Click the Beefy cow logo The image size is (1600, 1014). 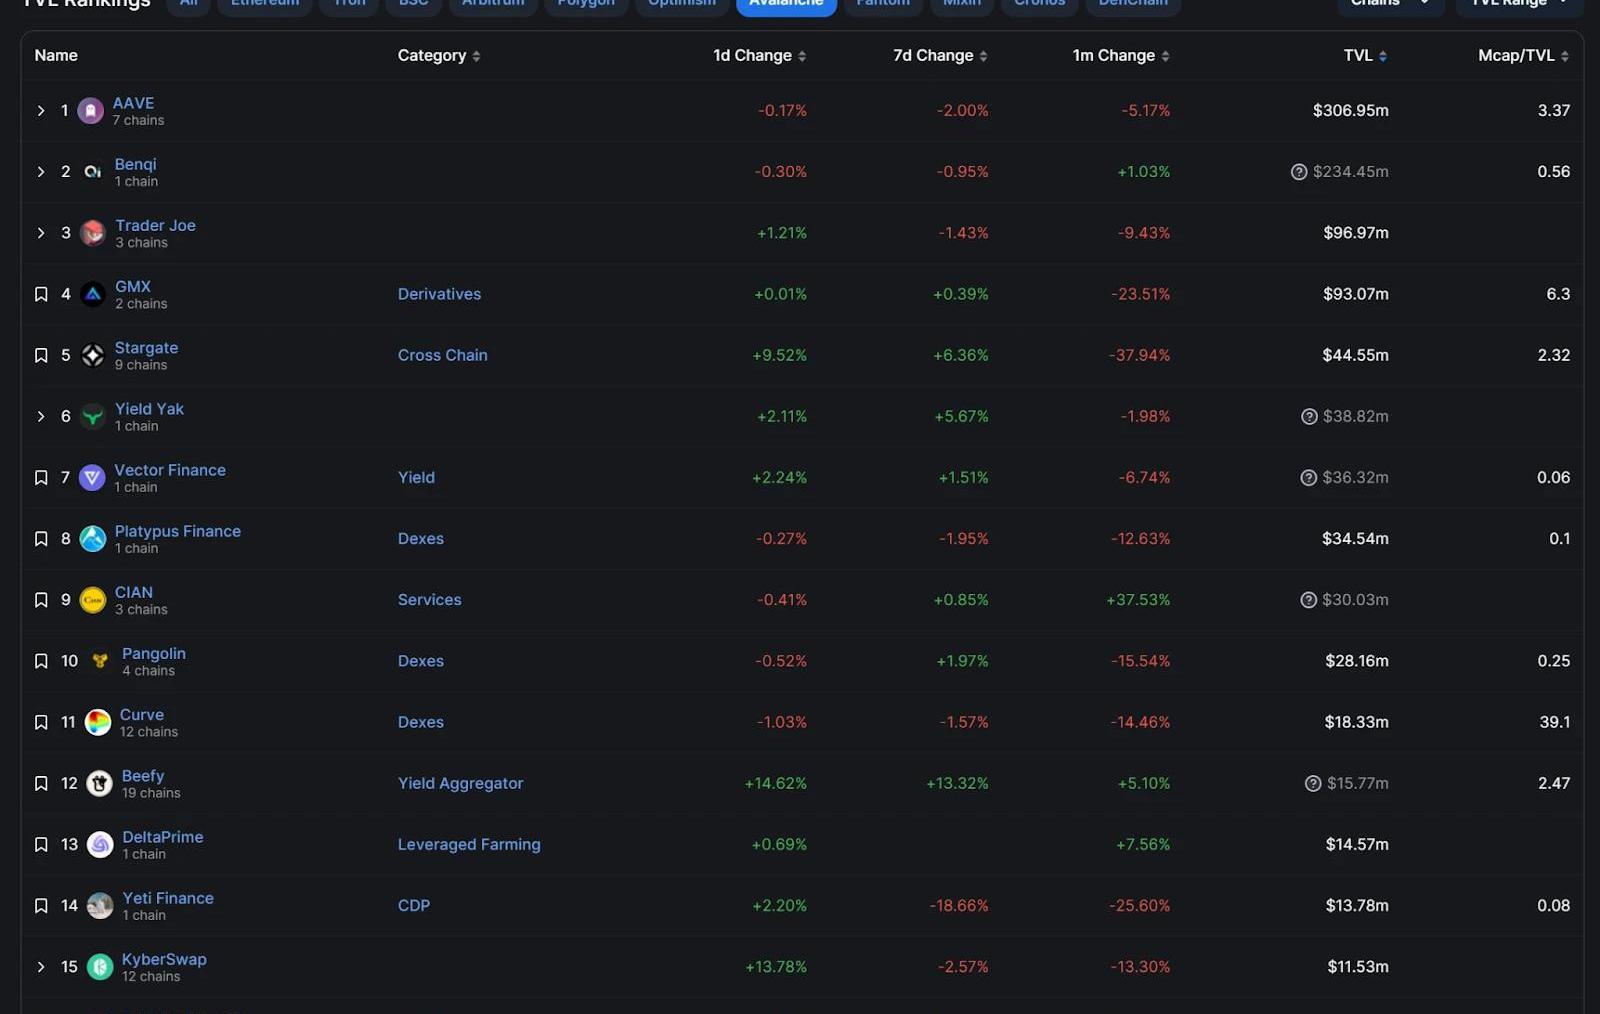tap(99, 783)
